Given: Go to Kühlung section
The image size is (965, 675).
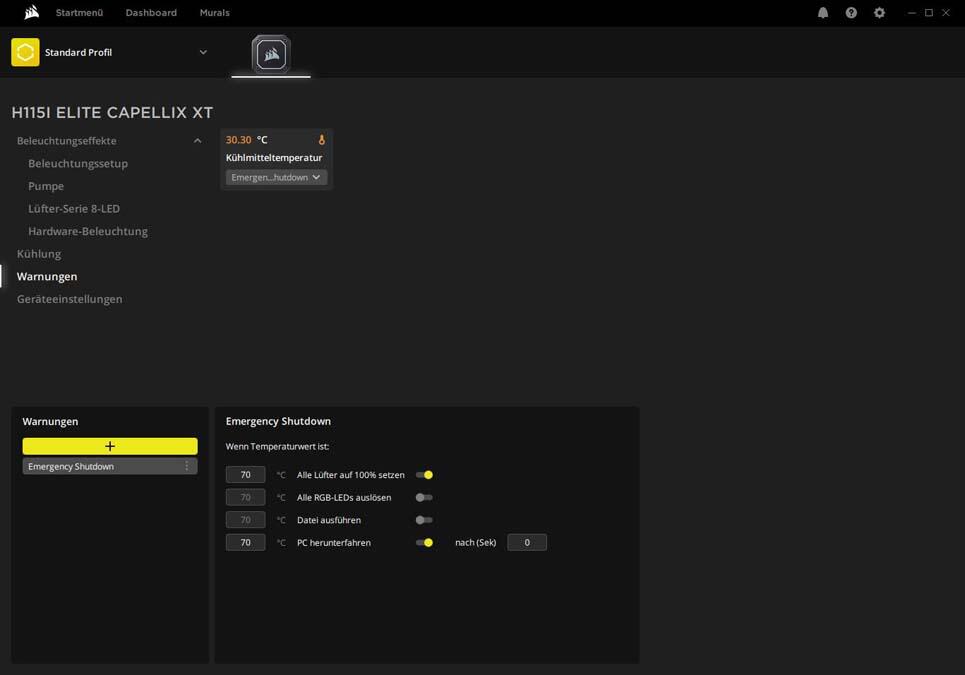Looking at the screenshot, I should tap(39, 254).
